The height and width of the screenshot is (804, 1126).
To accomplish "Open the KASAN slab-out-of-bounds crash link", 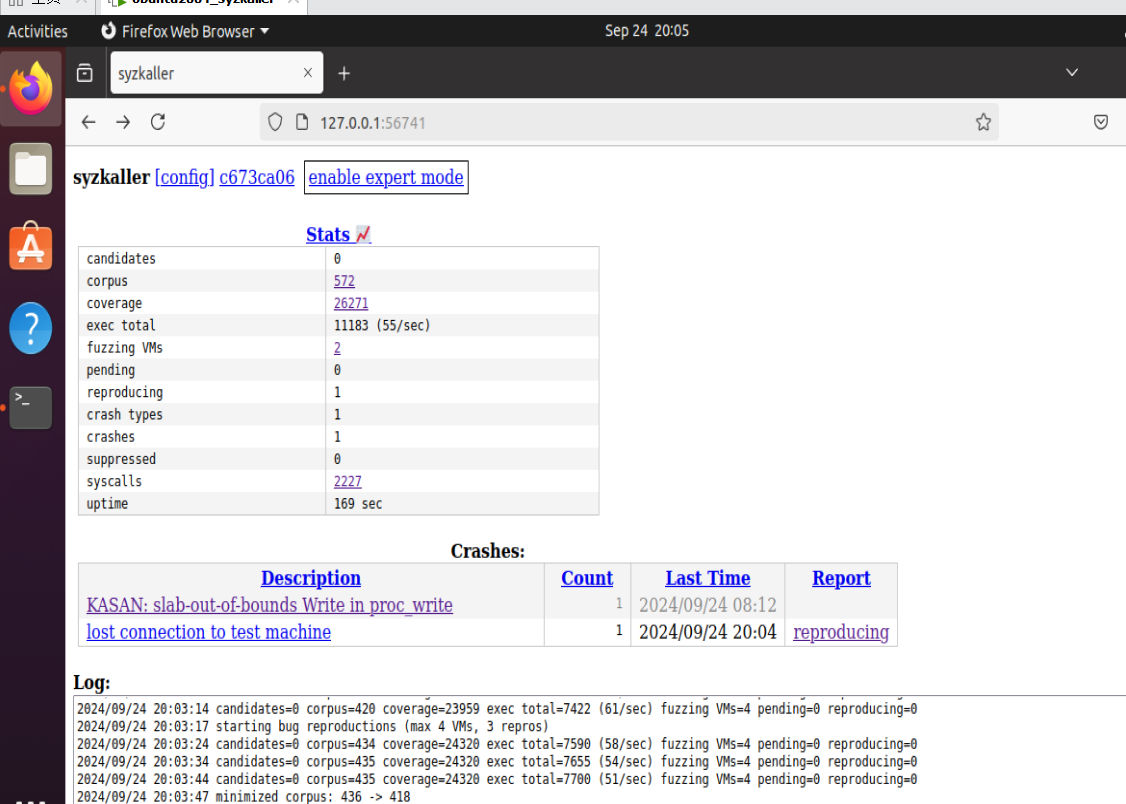I will (269, 605).
